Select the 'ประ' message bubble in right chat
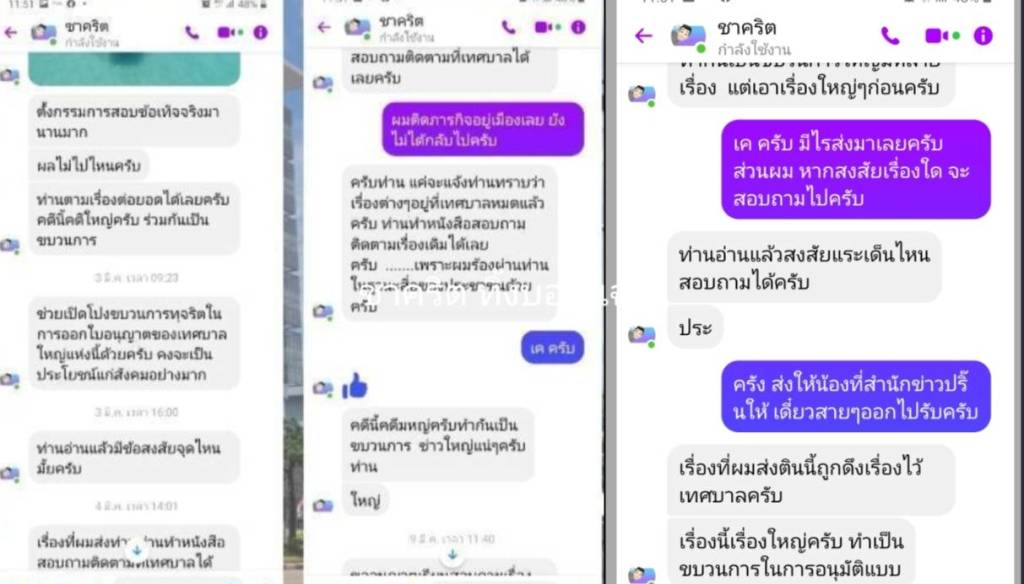This screenshot has height=584, width=1024. tap(696, 327)
